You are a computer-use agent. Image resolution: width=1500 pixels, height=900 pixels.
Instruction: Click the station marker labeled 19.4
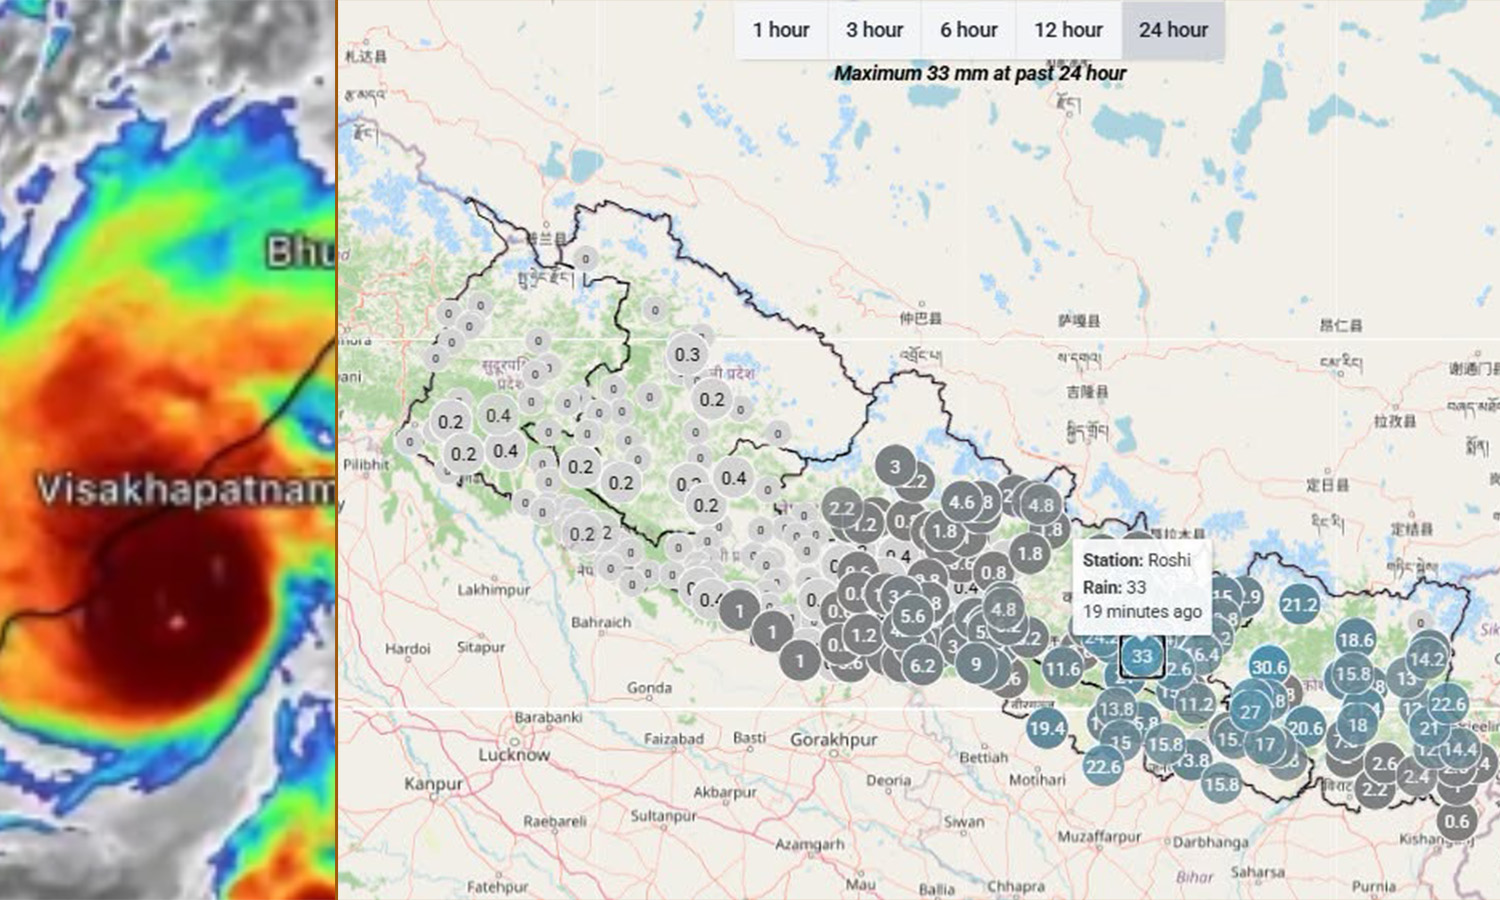pos(1046,729)
